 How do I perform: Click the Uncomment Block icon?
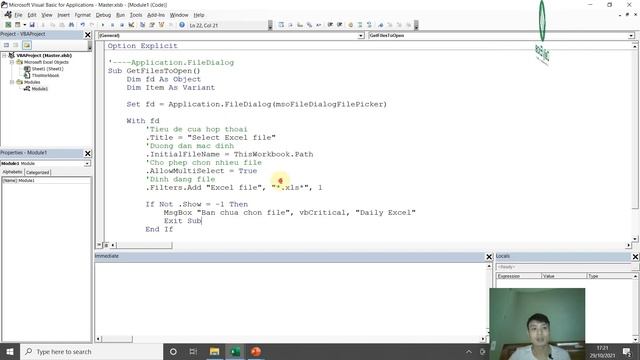[369, 25]
